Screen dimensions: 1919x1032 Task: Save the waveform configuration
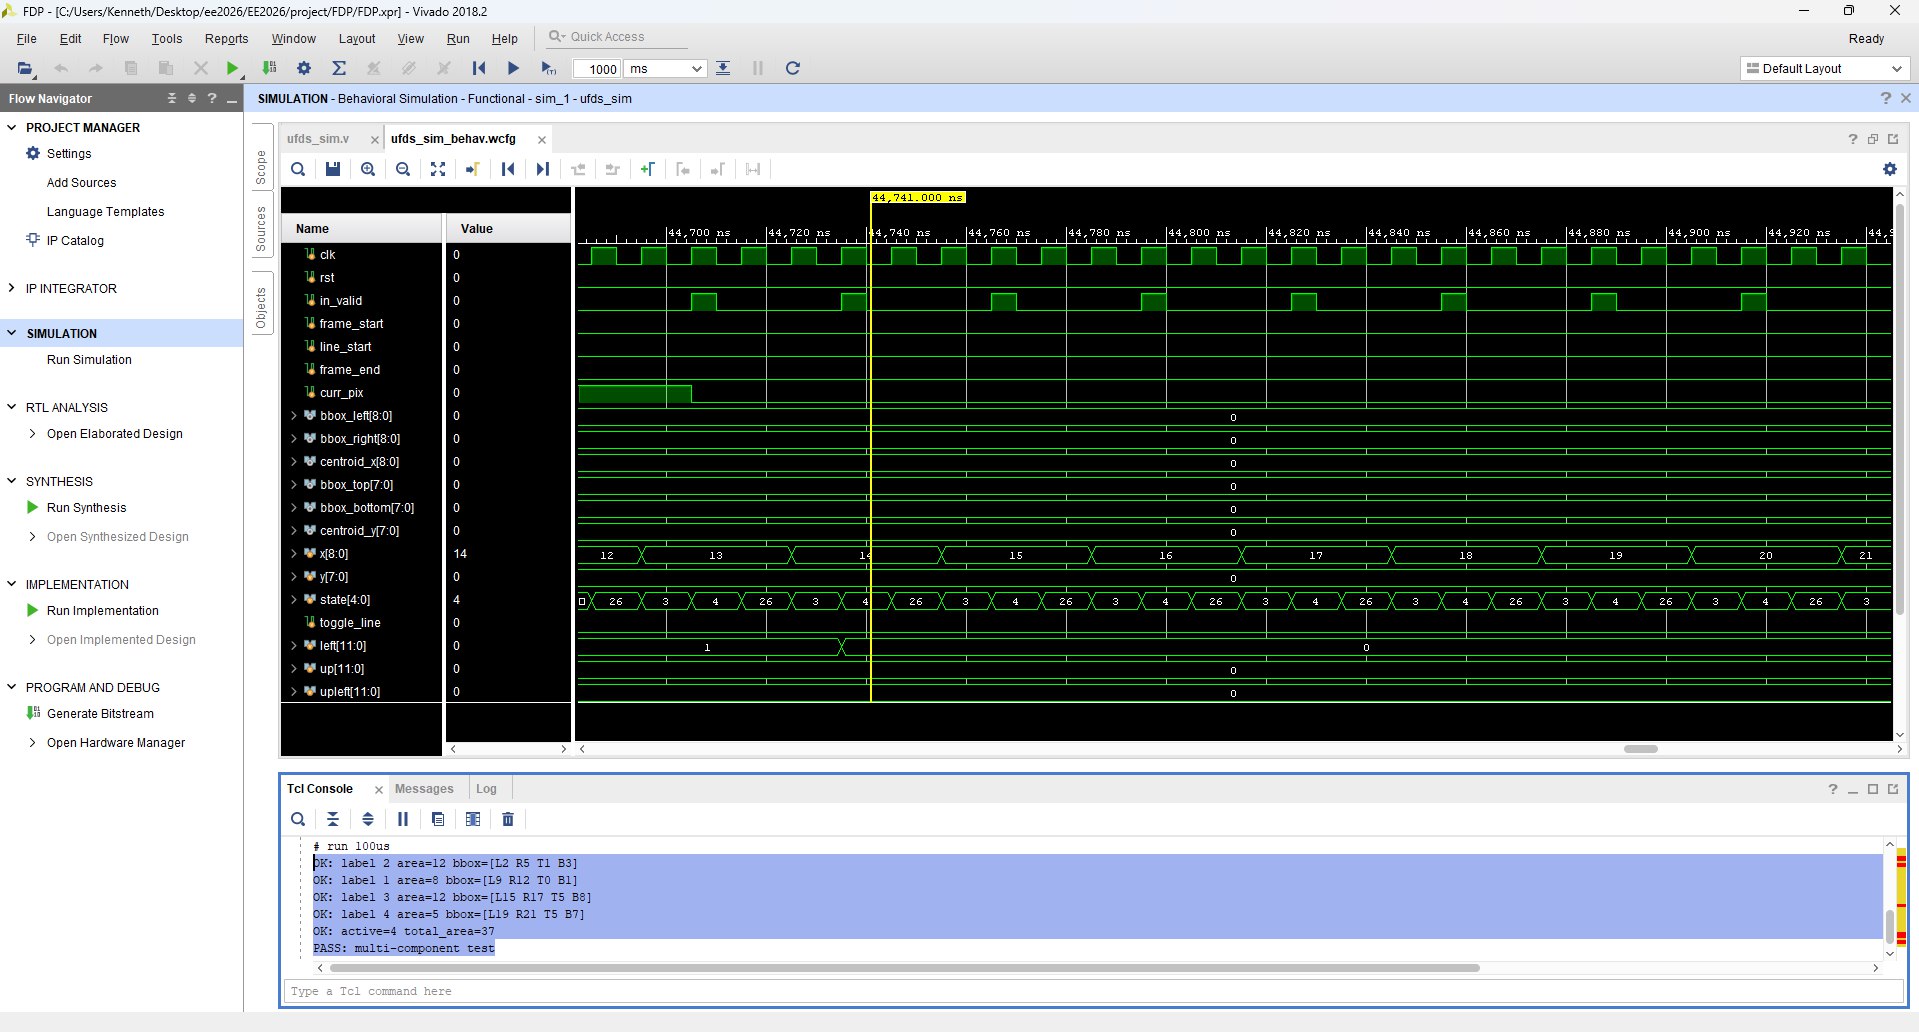click(x=333, y=169)
